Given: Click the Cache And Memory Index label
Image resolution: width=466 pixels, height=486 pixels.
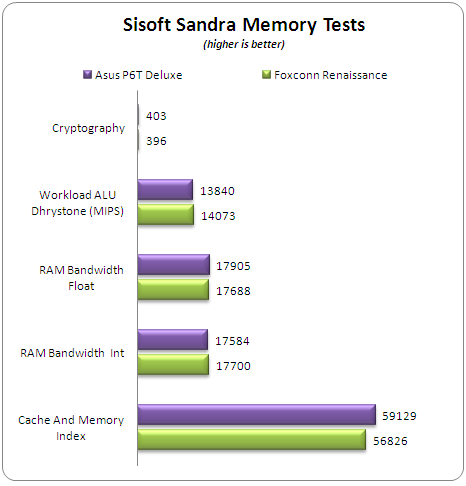Looking at the screenshot, I should [x=71, y=428].
